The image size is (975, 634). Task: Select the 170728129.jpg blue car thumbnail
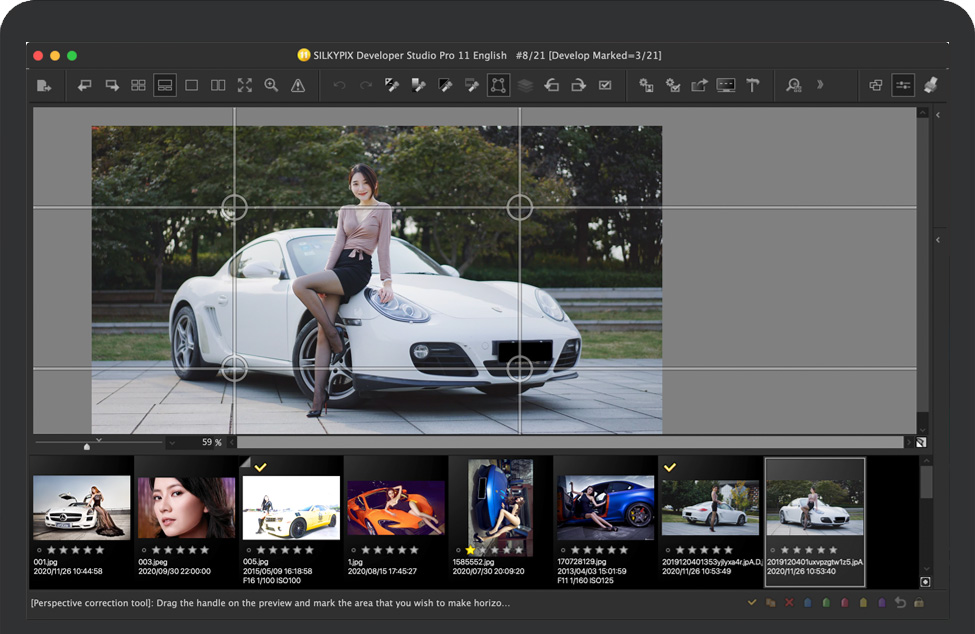click(x=605, y=507)
